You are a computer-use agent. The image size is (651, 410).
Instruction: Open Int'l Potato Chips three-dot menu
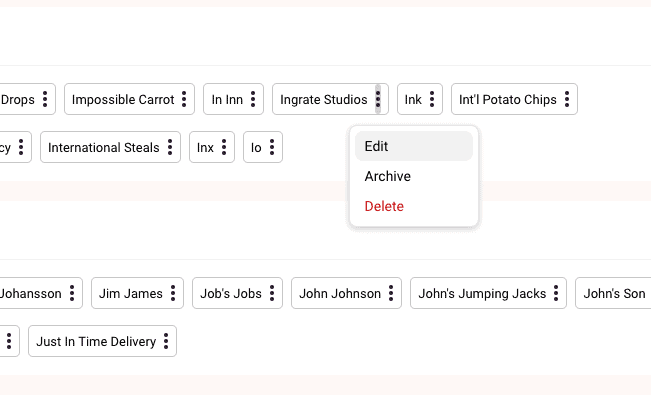(567, 100)
